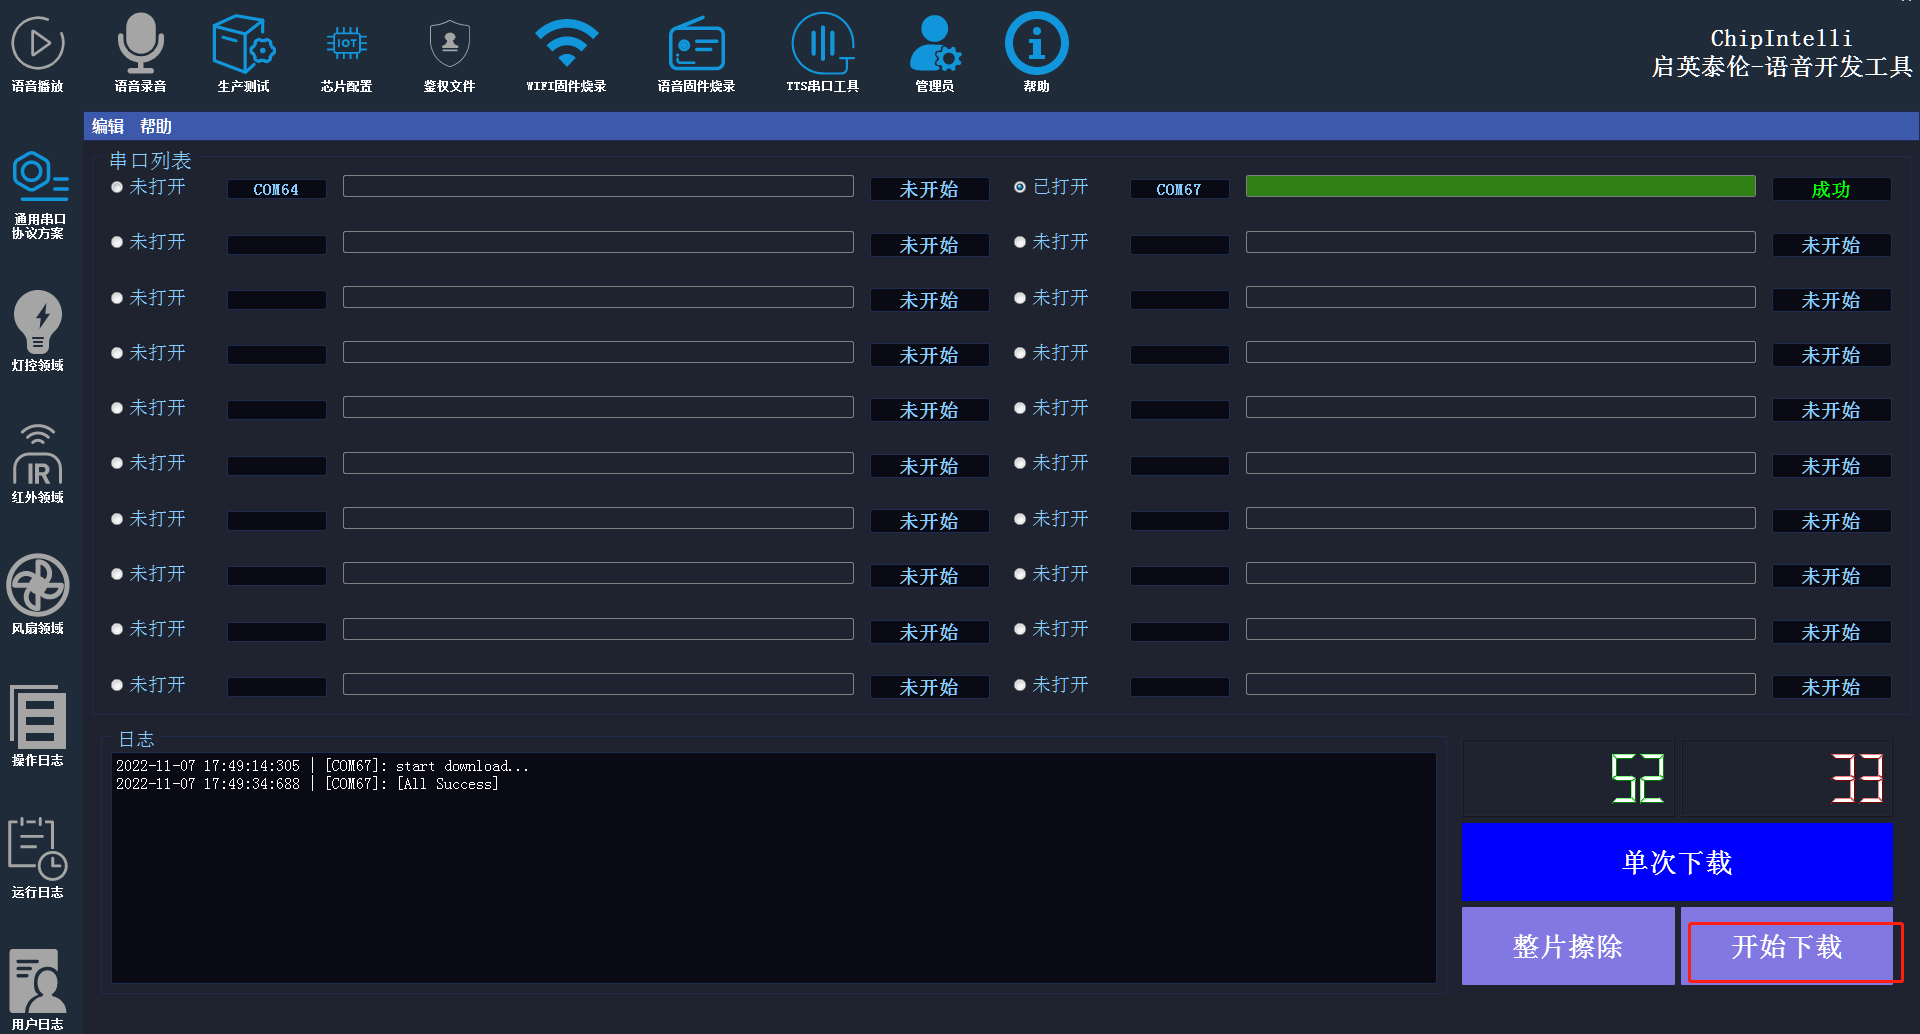Click the [All Success] log line

point(307,784)
